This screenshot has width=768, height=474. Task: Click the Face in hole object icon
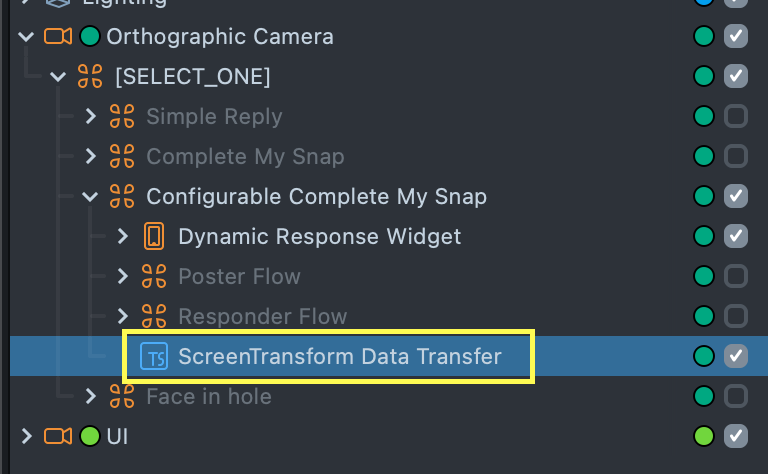point(122,397)
